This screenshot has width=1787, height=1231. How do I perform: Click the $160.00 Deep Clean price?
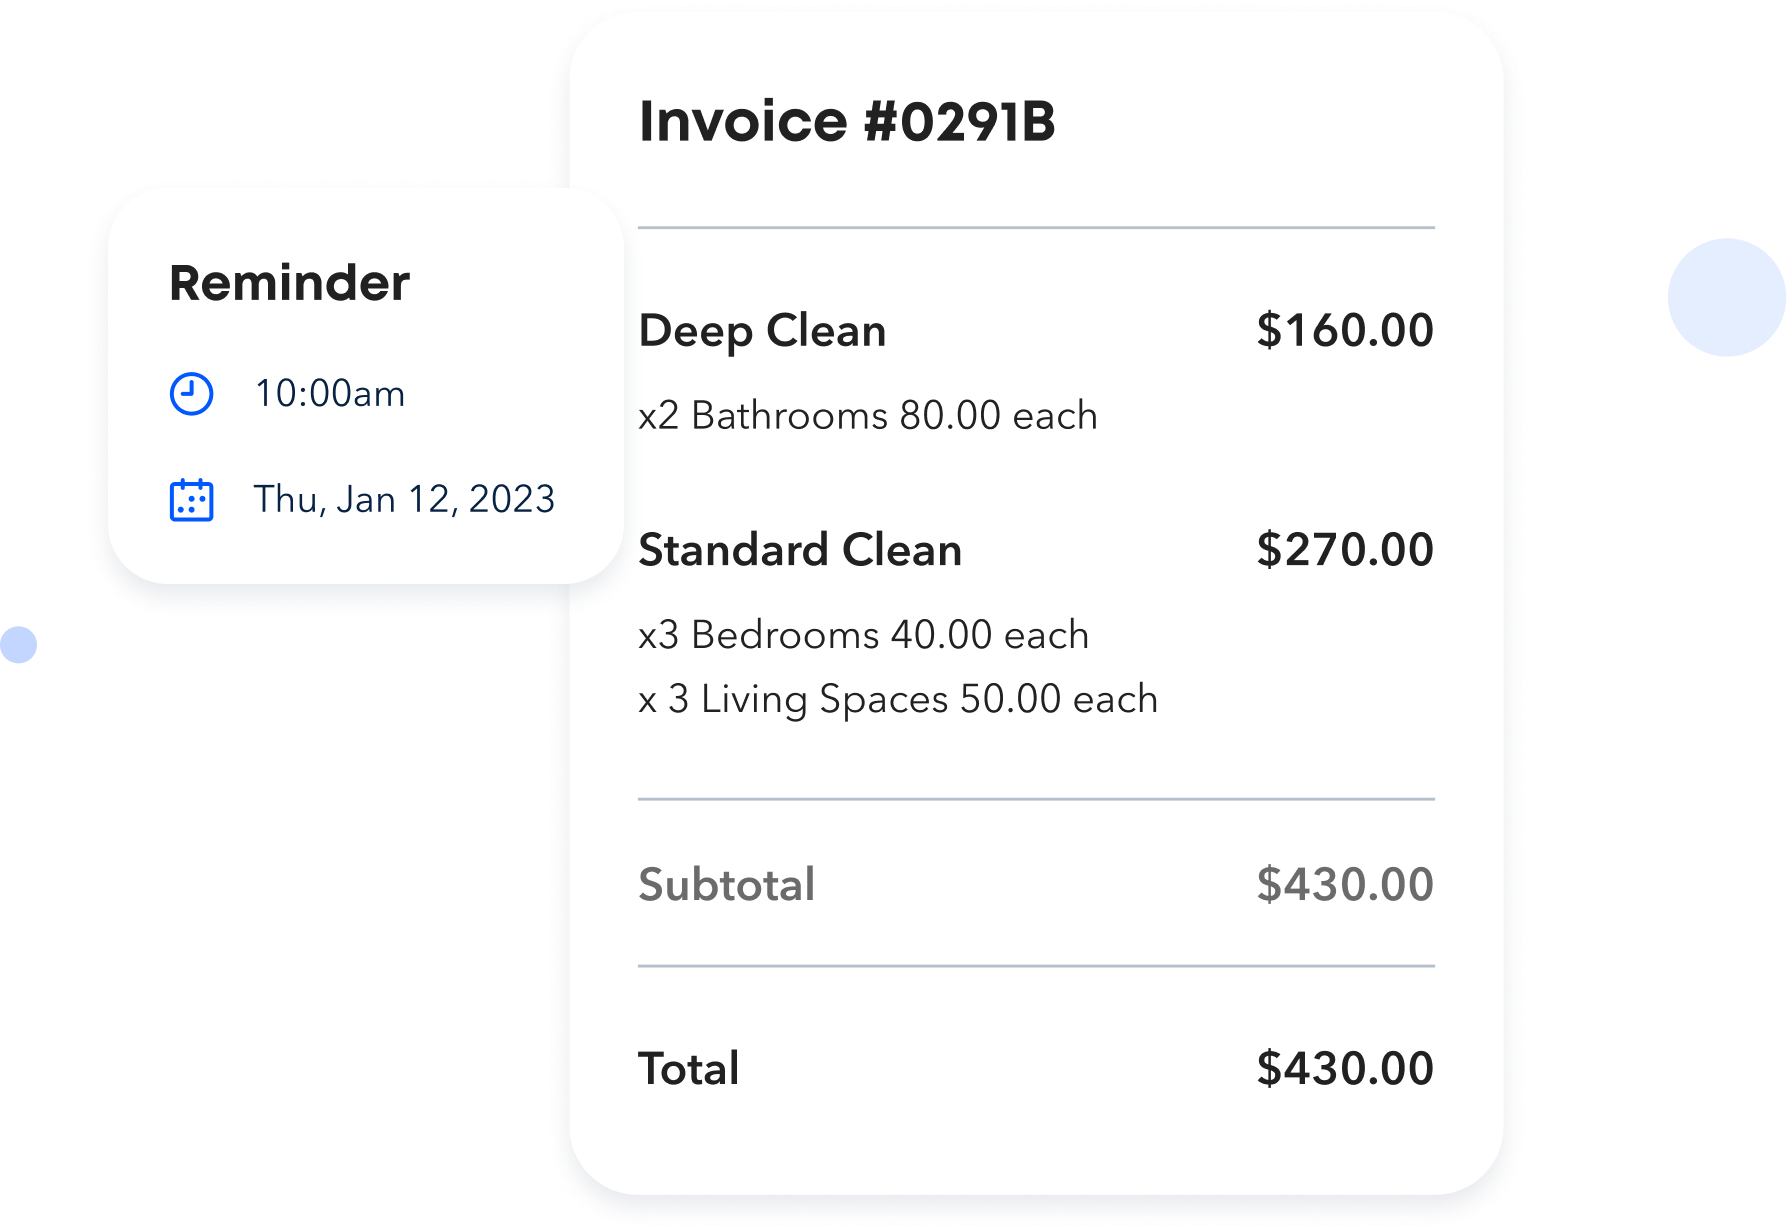[1344, 331]
